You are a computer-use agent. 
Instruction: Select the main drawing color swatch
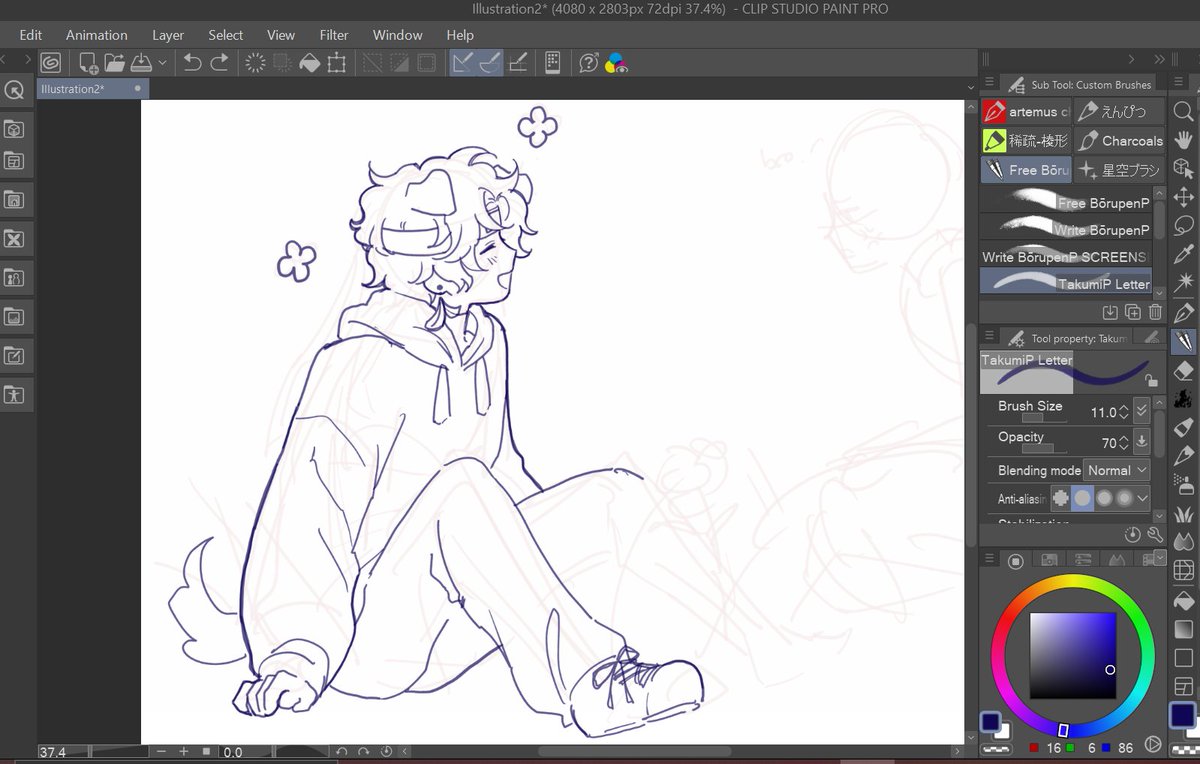pyautogui.click(x=990, y=721)
